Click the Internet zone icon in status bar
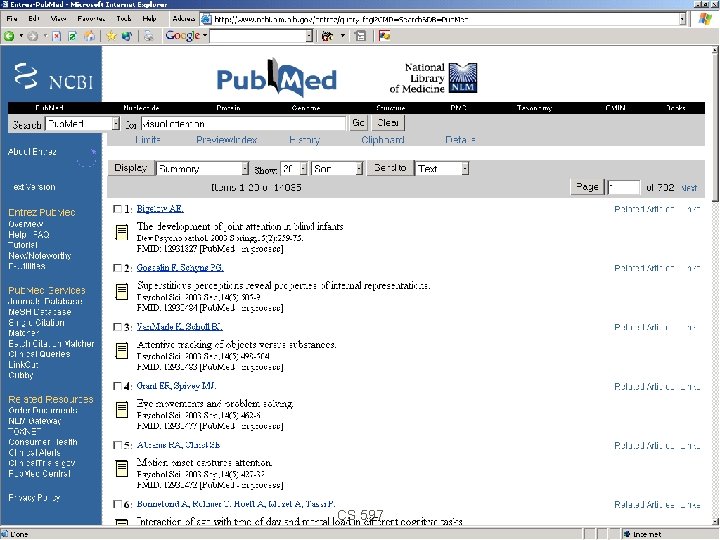The height and width of the screenshot is (540, 720). pyautogui.click(x=627, y=534)
